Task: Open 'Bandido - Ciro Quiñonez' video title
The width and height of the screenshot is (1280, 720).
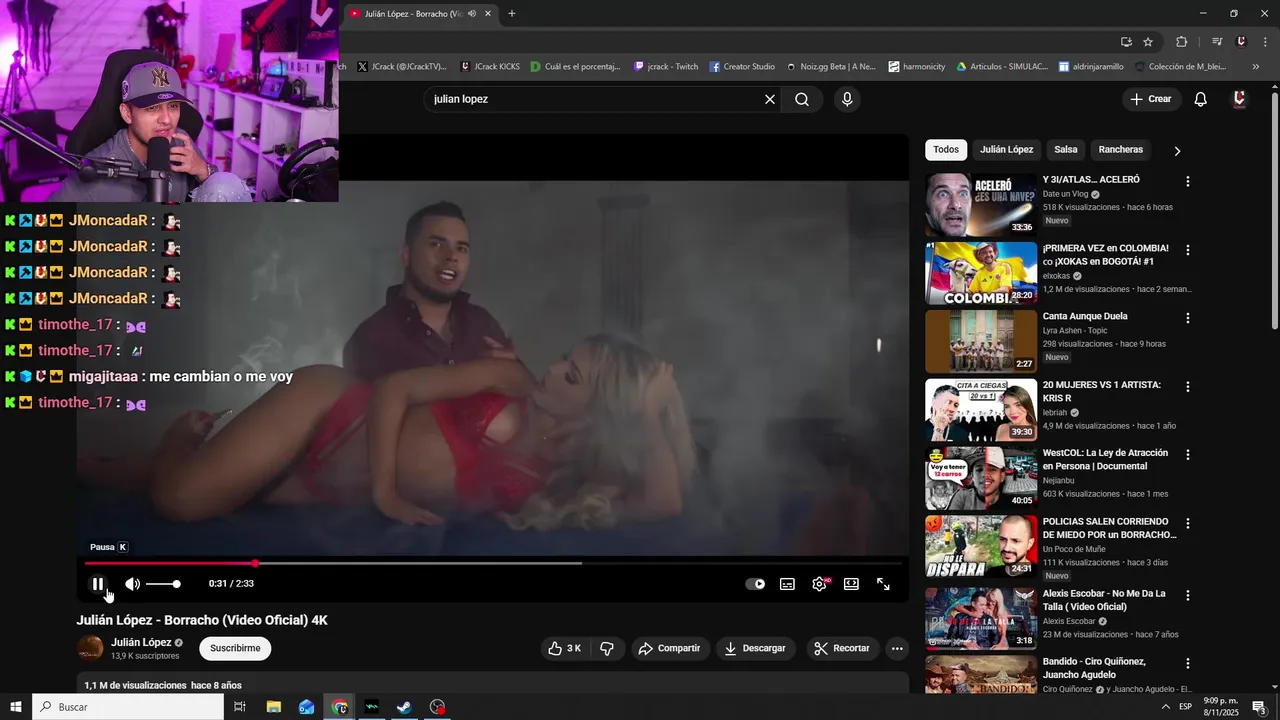Action: (x=1094, y=668)
